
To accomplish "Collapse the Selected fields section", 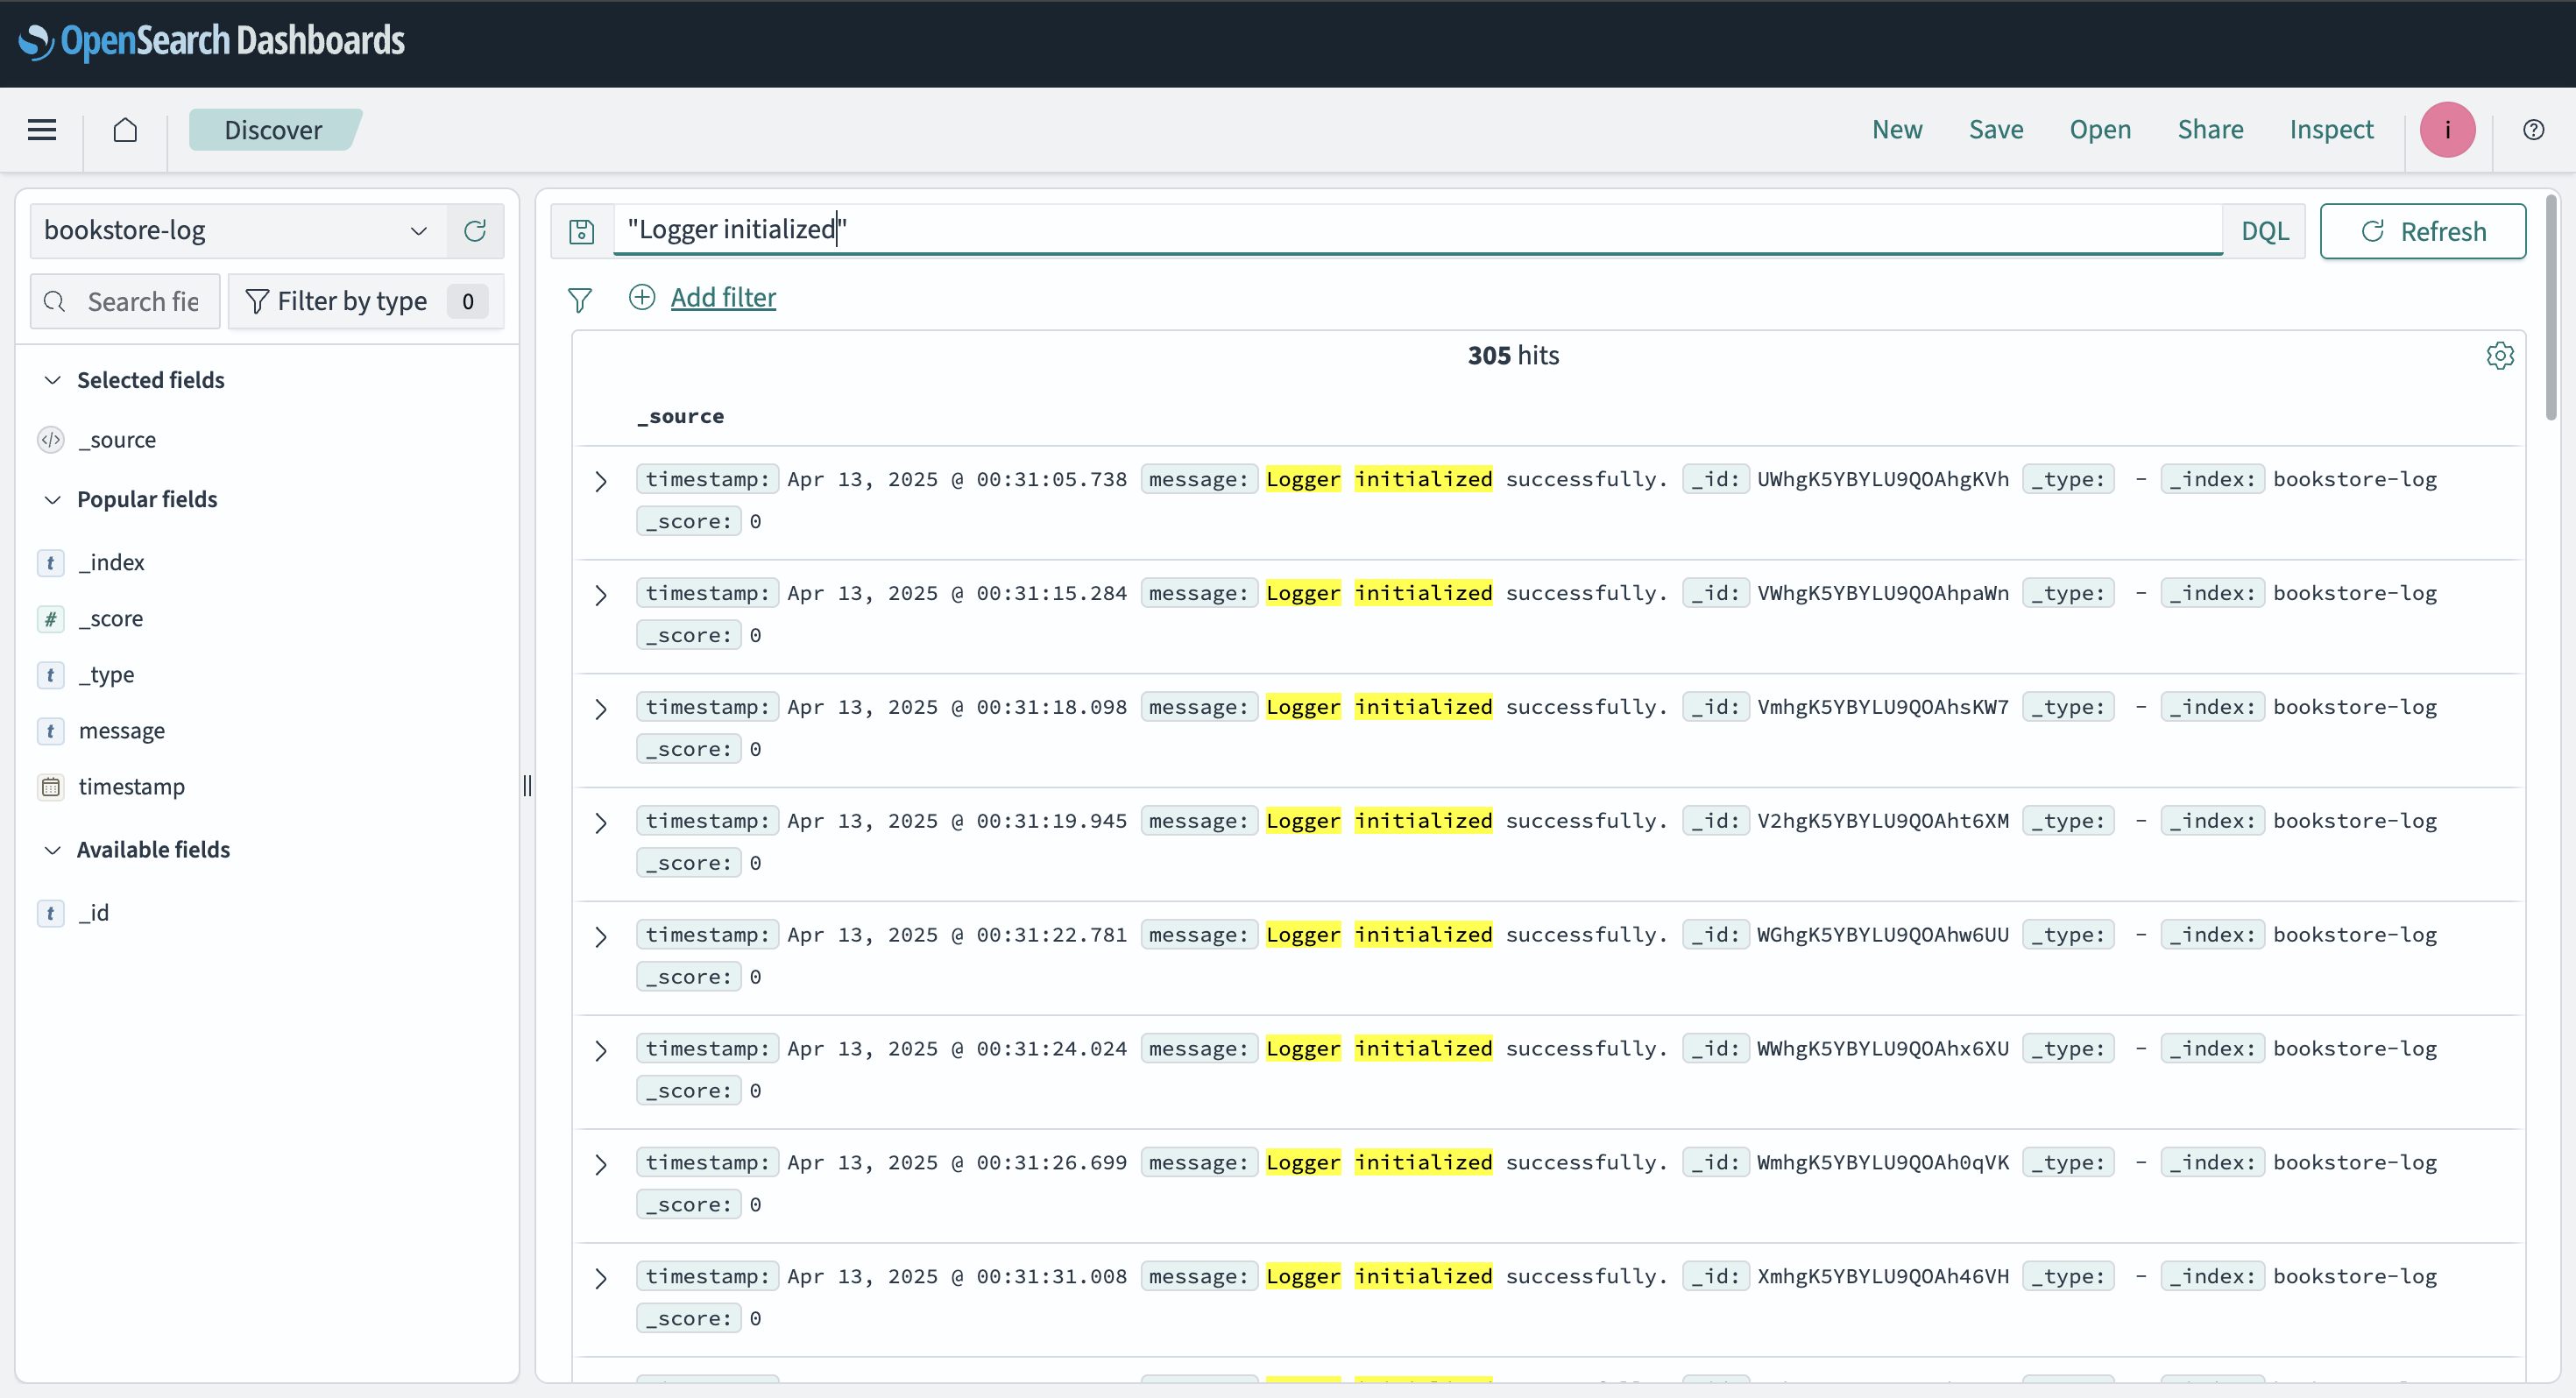I will [x=53, y=380].
